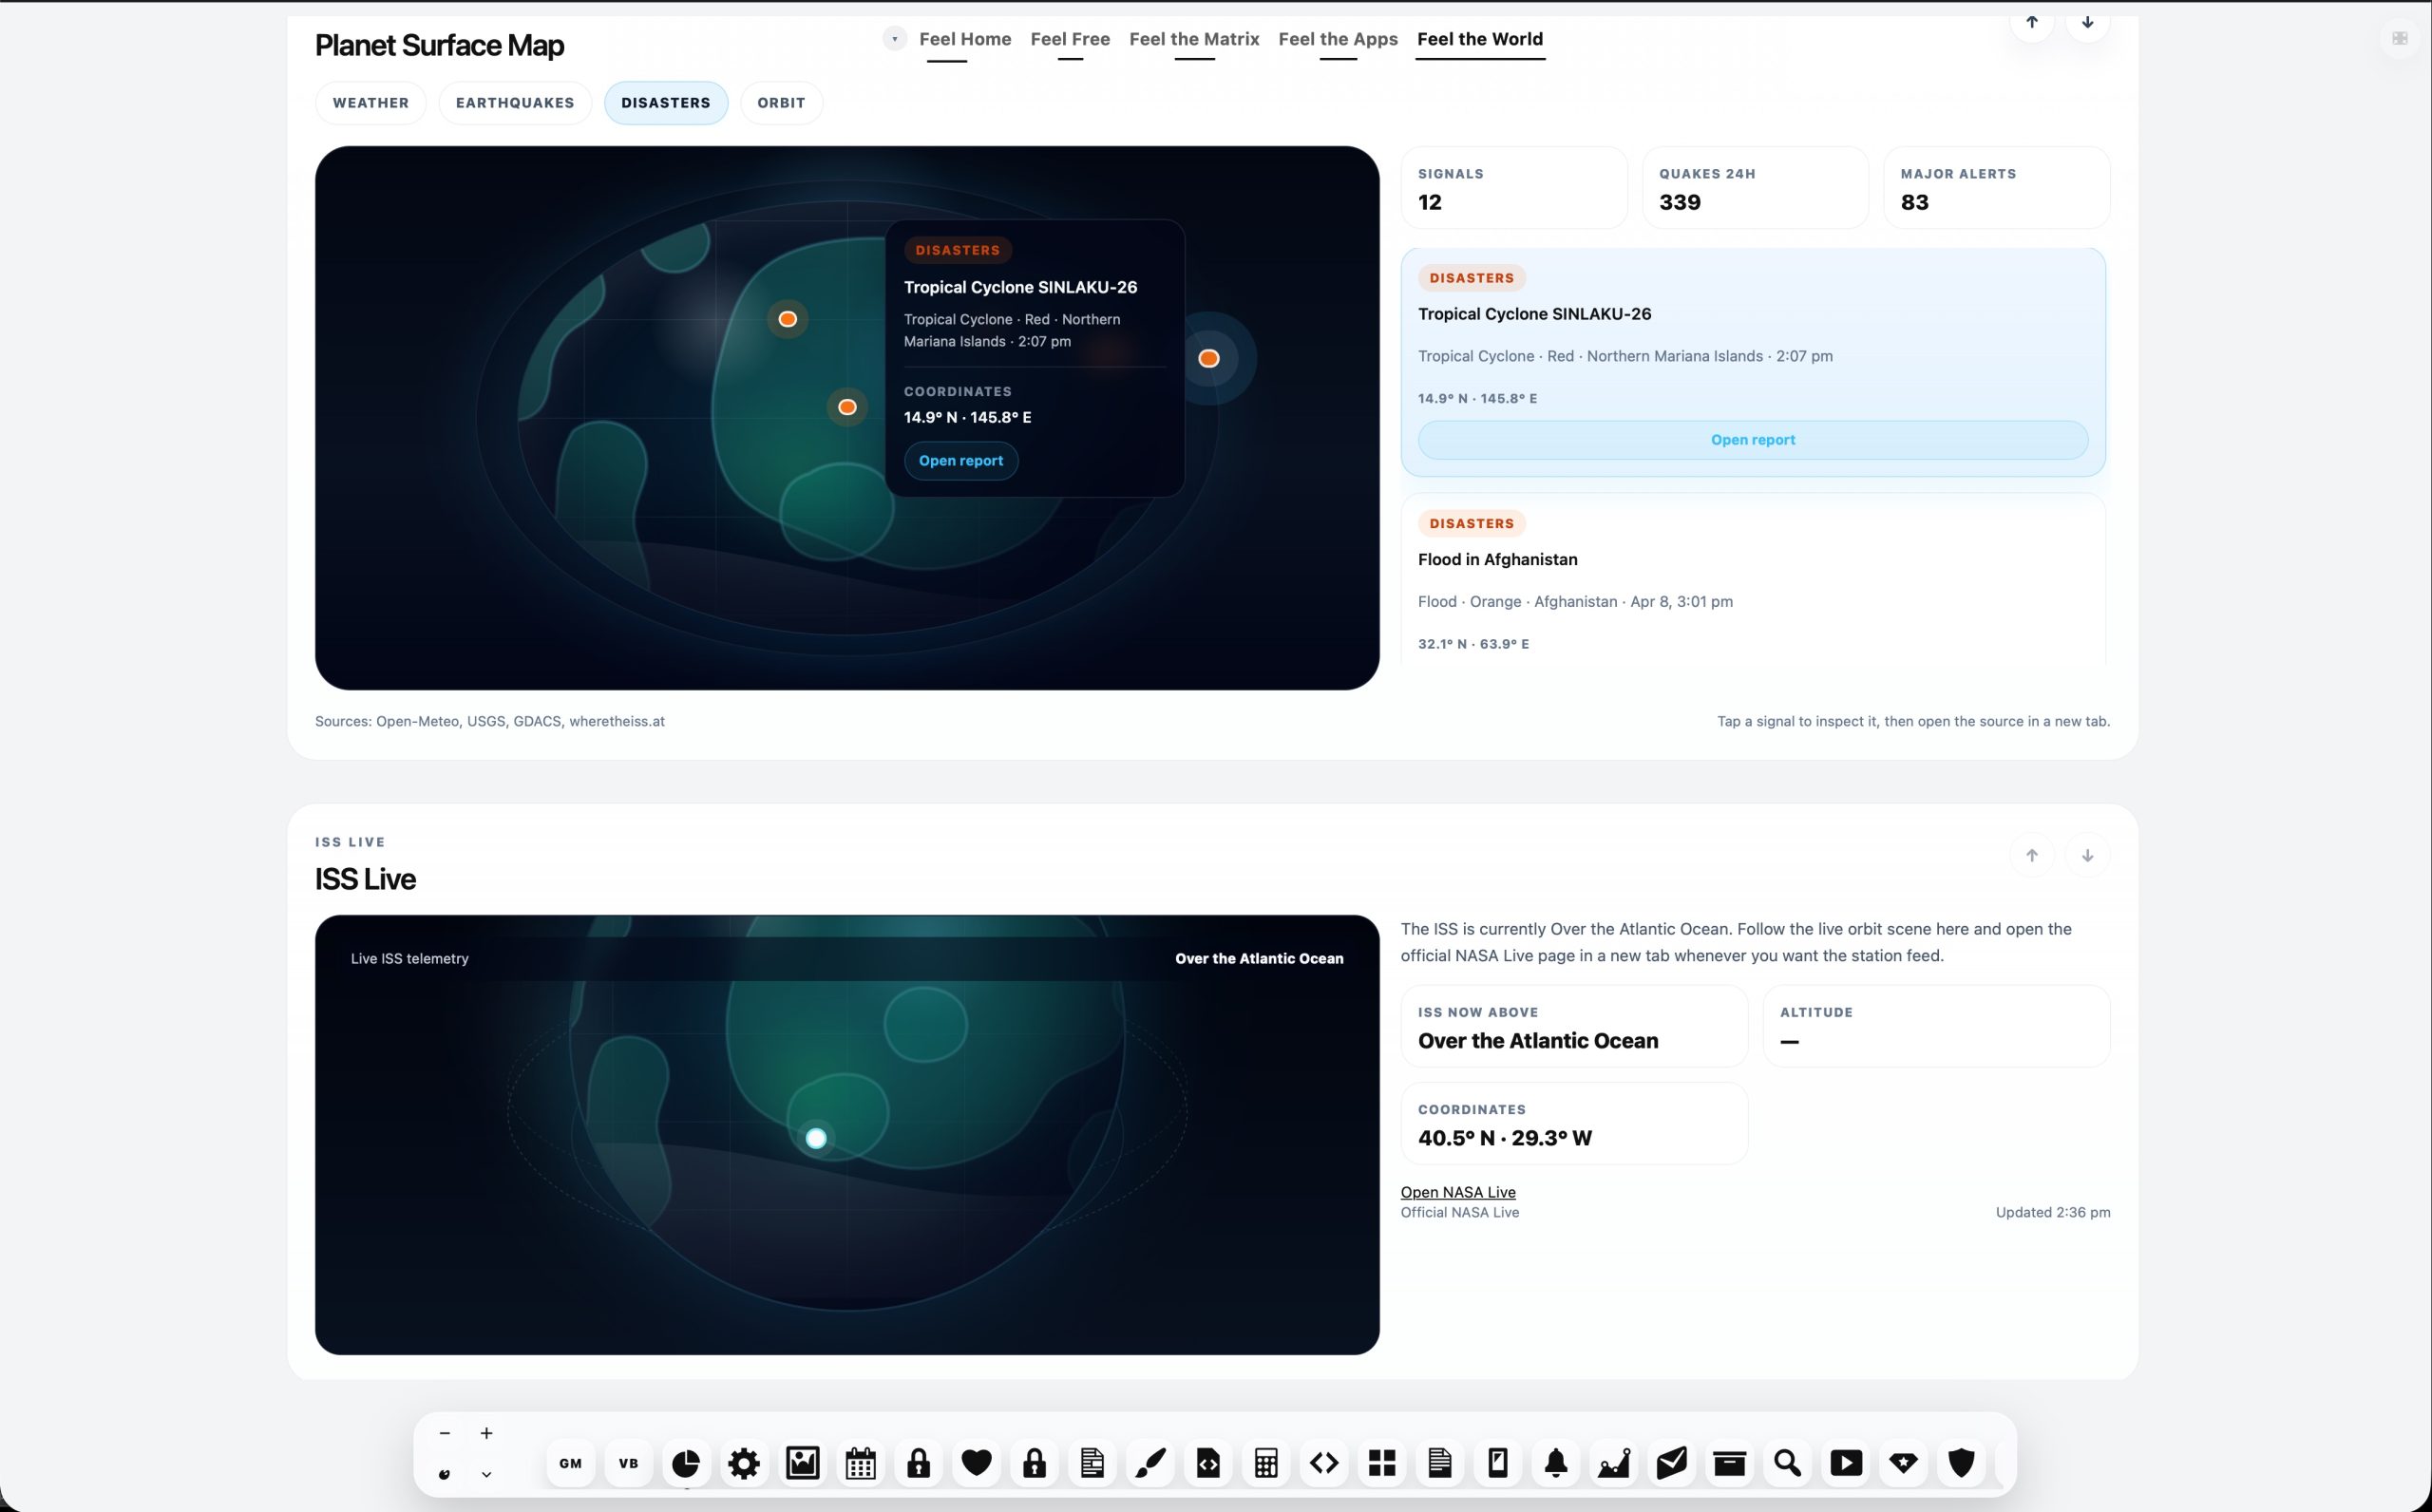This screenshot has height=1512, width=2432.
Task: Open the code file icon in dock
Action: click(1208, 1463)
